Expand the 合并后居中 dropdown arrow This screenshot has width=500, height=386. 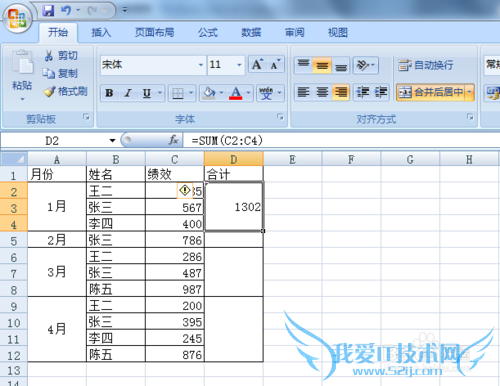click(x=469, y=92)
